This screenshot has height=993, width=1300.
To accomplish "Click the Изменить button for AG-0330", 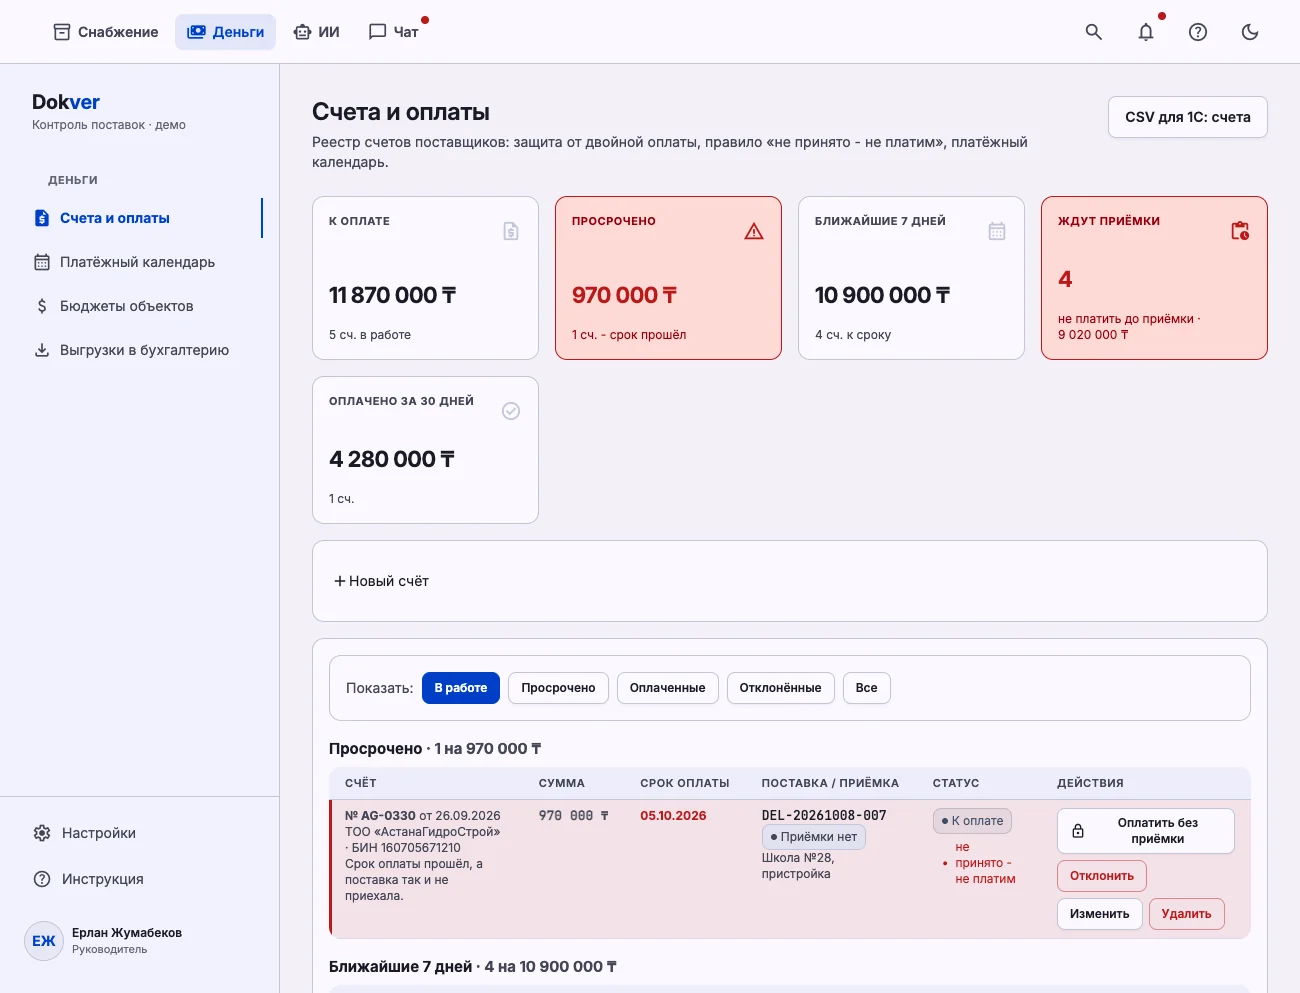I will 1100,914.
